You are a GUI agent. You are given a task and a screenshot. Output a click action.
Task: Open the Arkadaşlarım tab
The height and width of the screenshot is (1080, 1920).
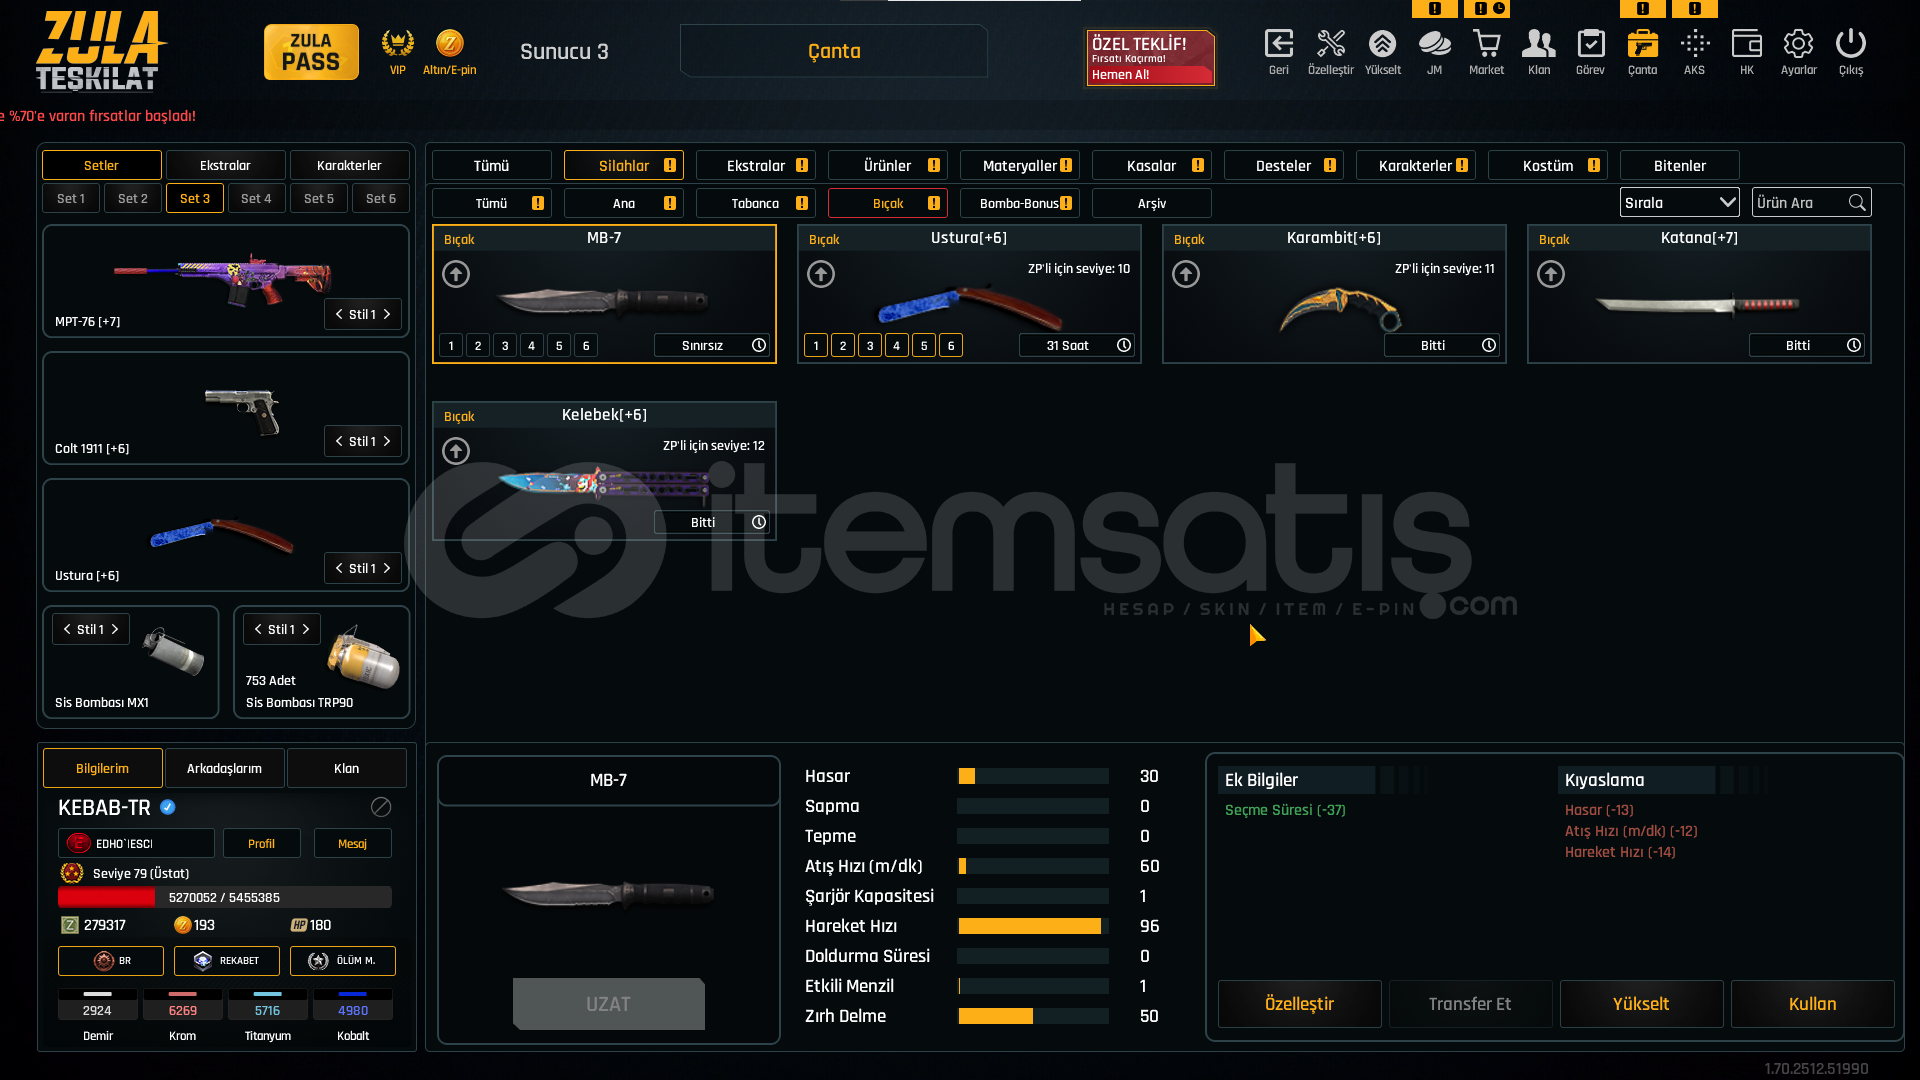click(224, 768)
